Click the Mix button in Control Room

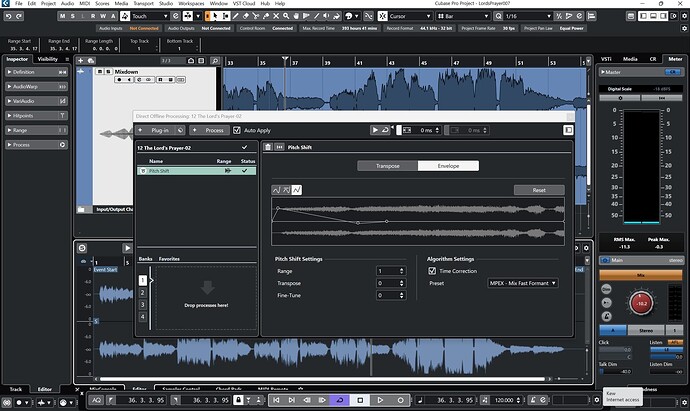640,275
